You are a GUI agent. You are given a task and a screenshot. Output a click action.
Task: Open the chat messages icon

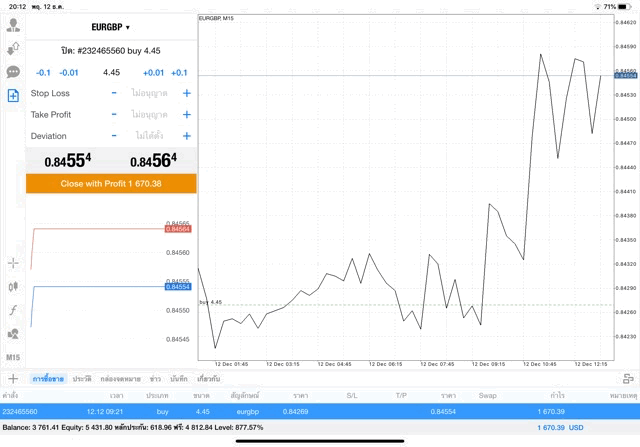point(13,72)
